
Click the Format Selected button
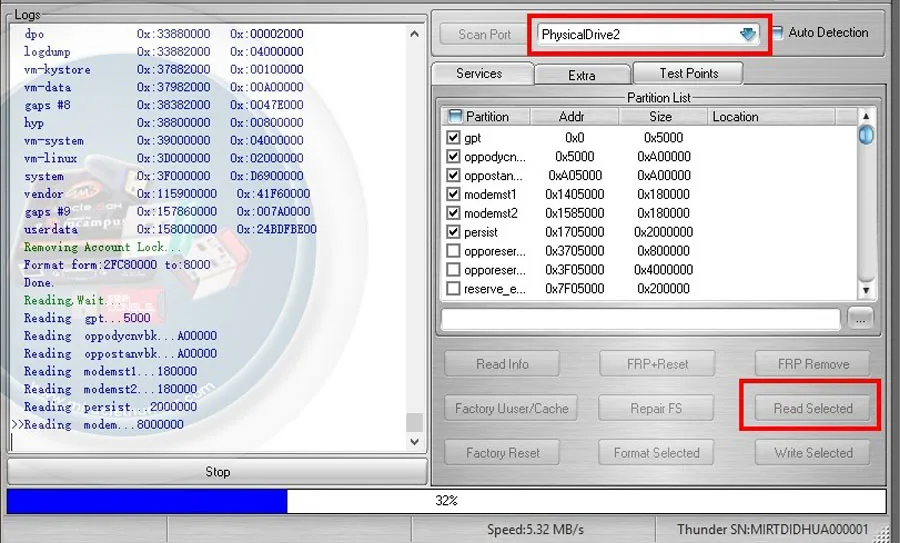(656, 453)
